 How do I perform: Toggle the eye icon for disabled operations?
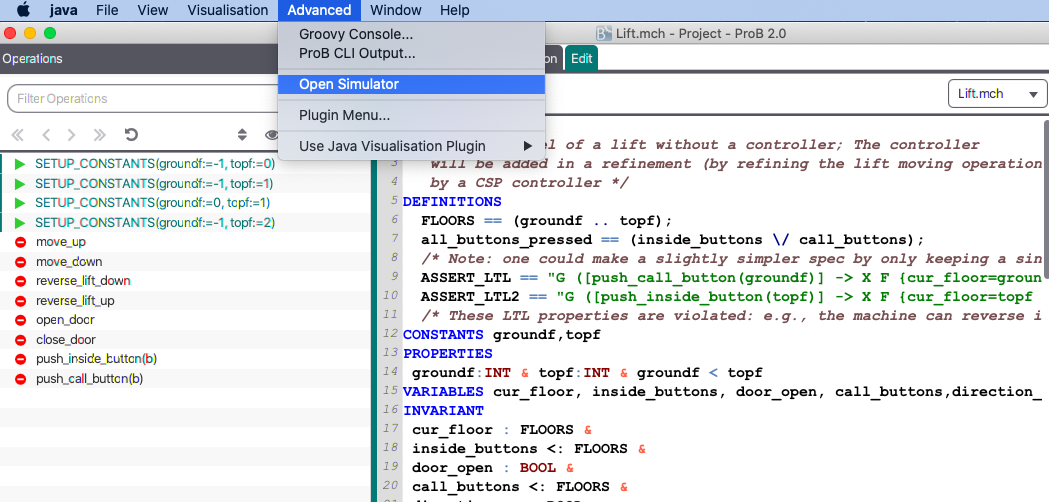pyautogui.click(x=270, y=135)
